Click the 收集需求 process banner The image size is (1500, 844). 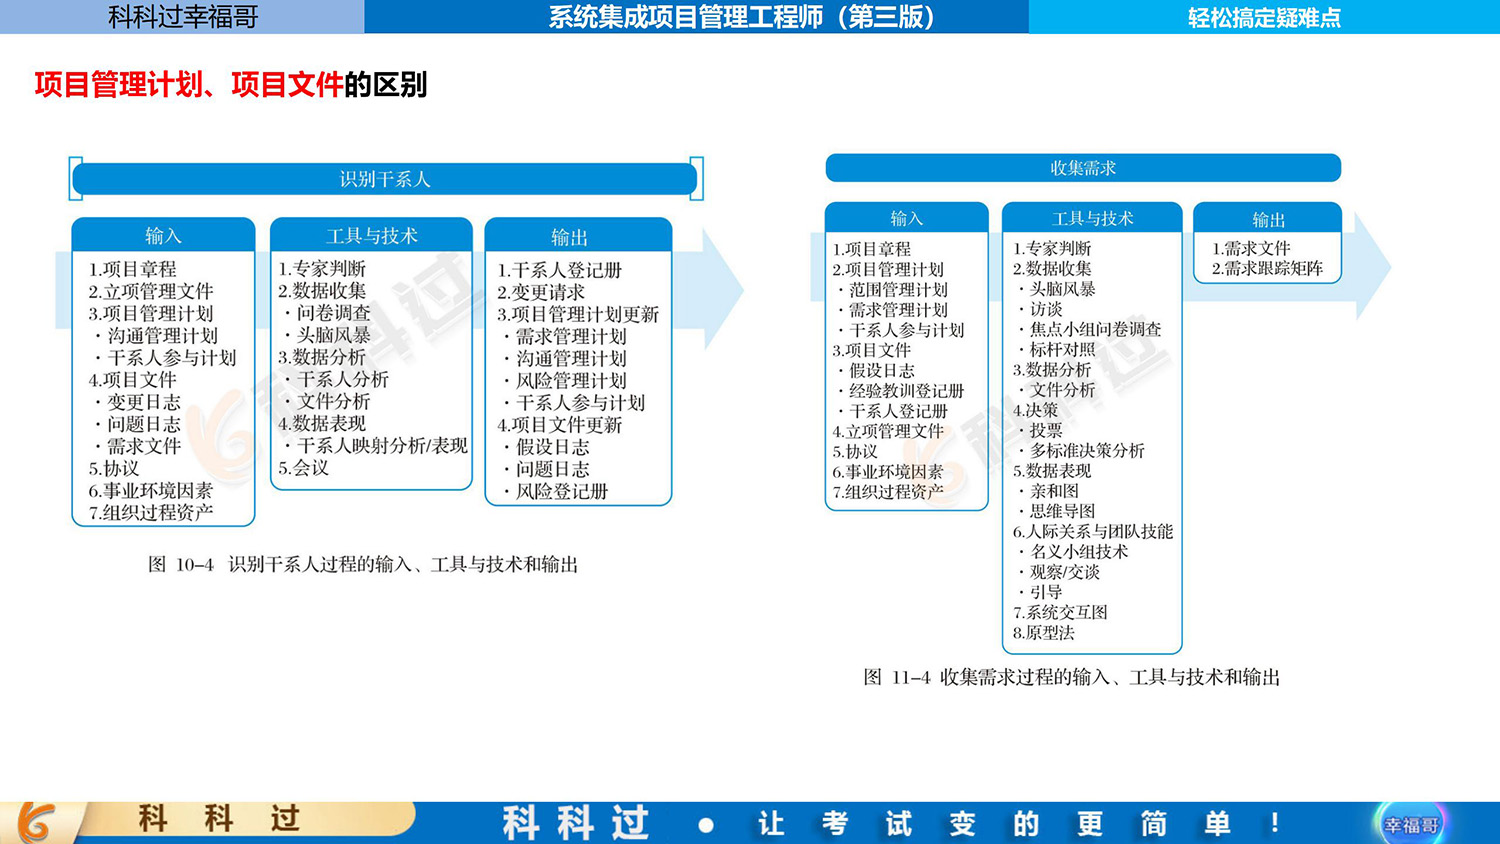pyautogui.click(x=1083, y=168)
